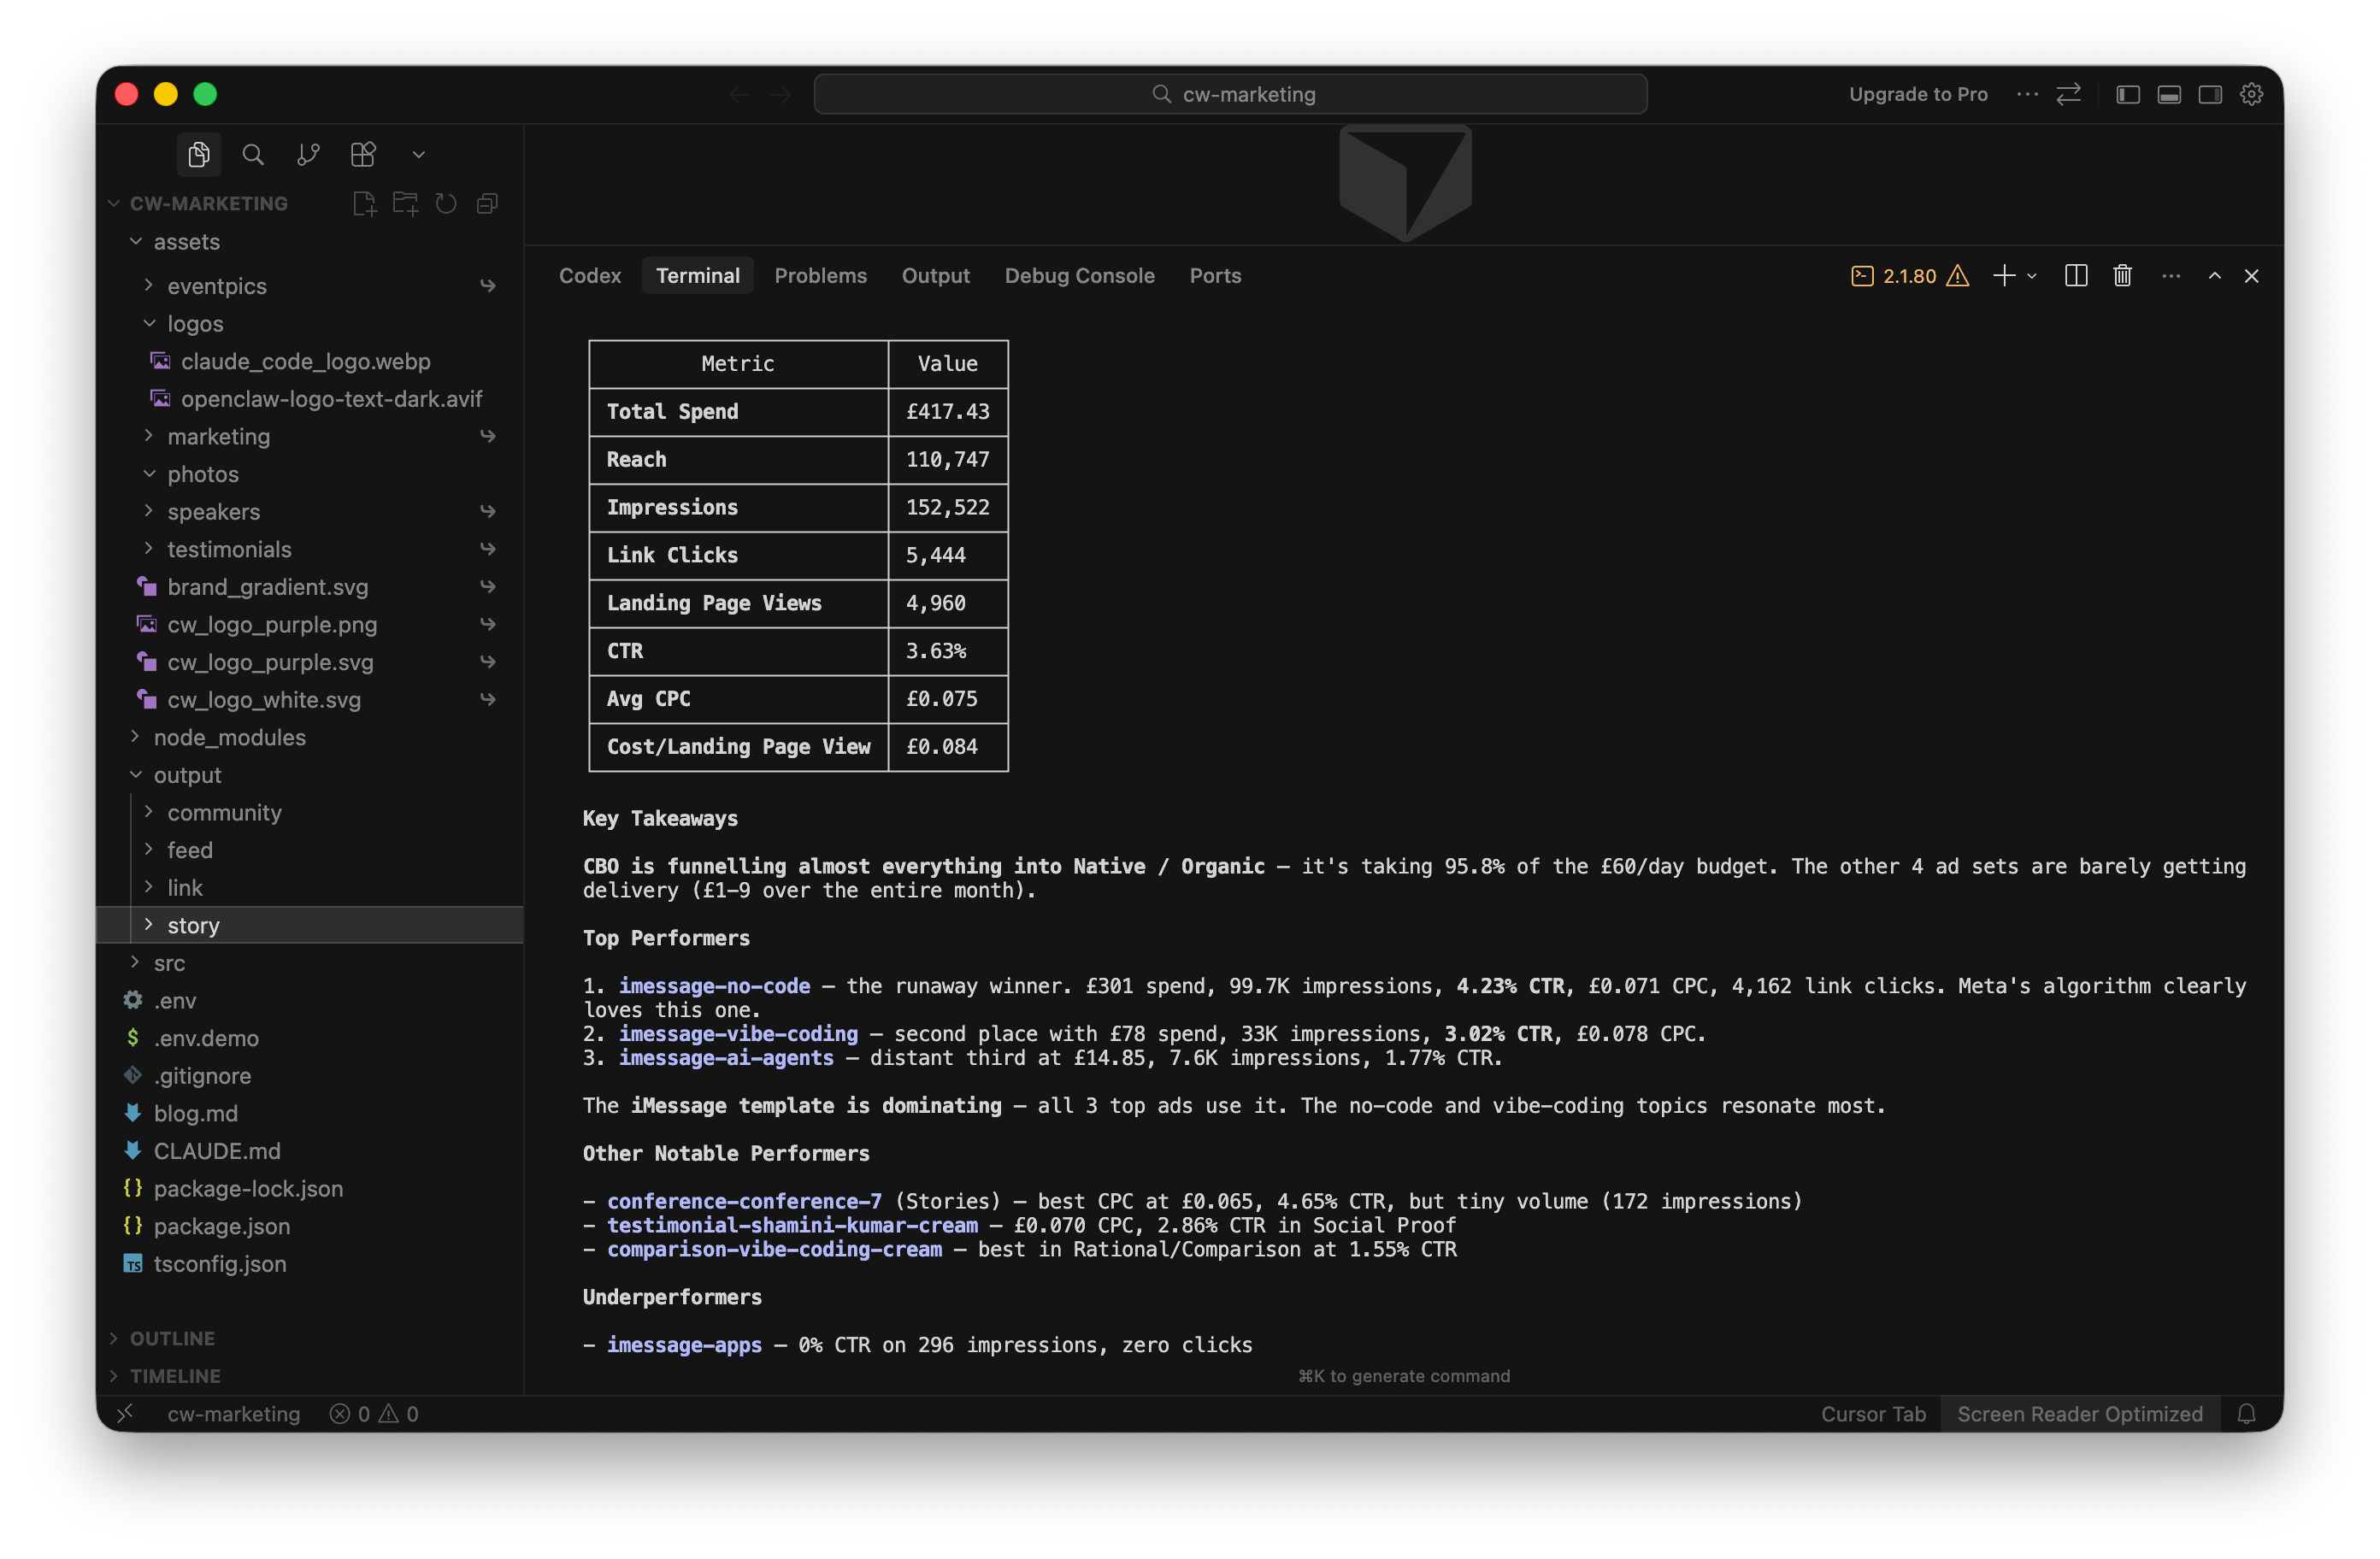The height and width of the screenshot is (1559, 2380).
Task: Switch to the Problems tab
Action: click(820, 276)
